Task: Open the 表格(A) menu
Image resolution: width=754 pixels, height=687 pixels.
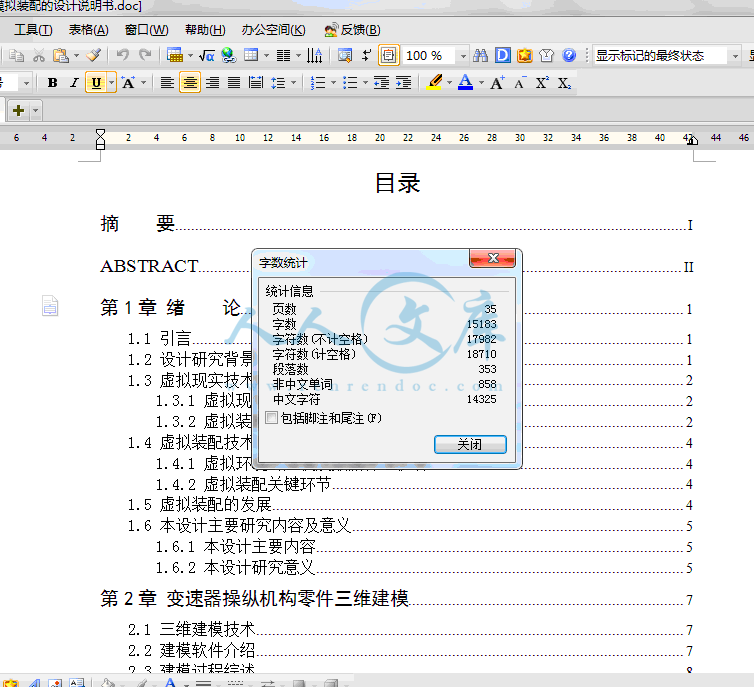Action: point(88,30)
